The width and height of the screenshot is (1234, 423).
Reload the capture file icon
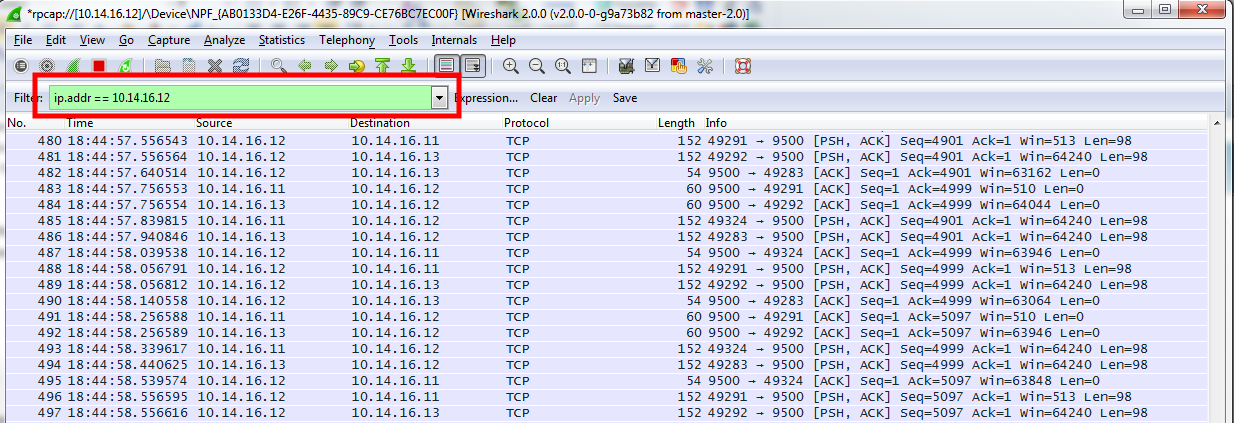point(241,66)
